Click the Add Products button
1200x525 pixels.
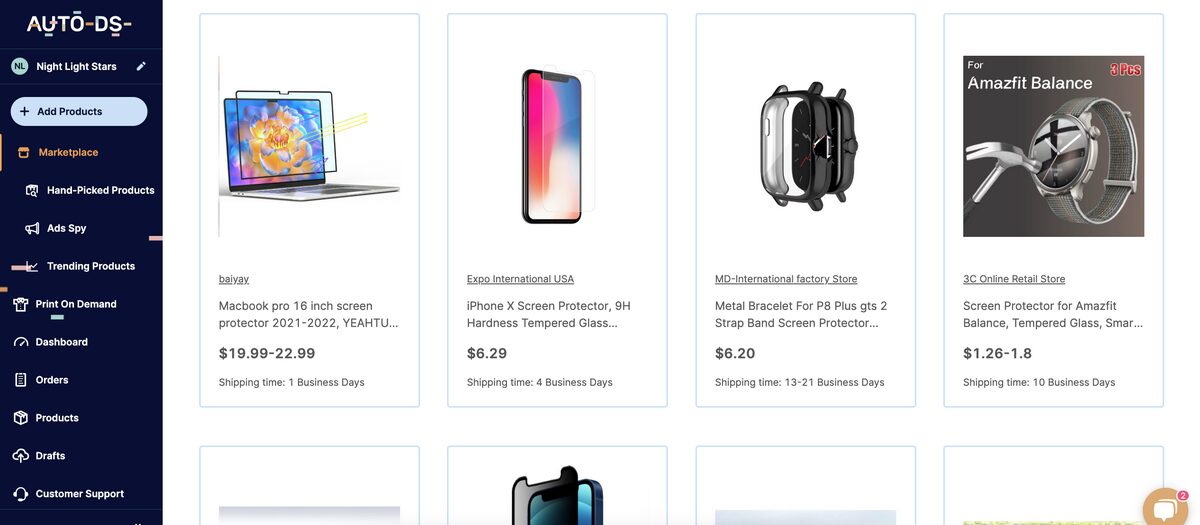79,111
